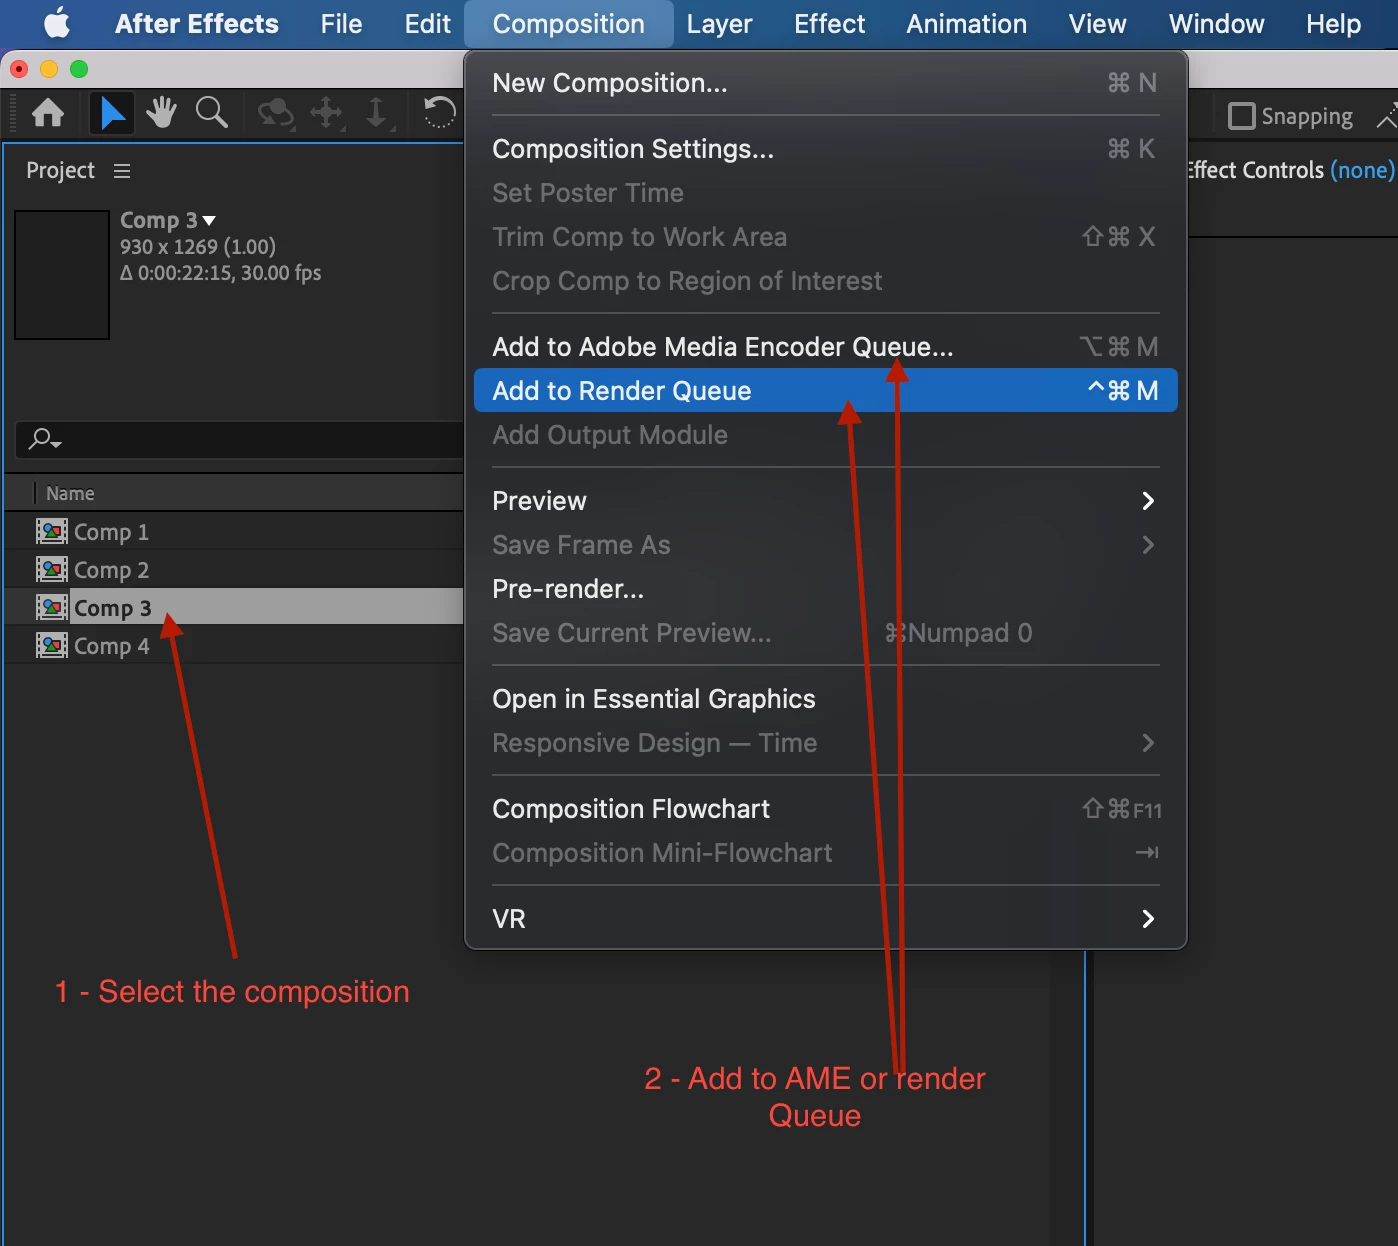Image resolution: width=1398 pixels, height=1246 pixels.
Task: Toggle the Snapping checkbox
Action: tap(1241, 116)
